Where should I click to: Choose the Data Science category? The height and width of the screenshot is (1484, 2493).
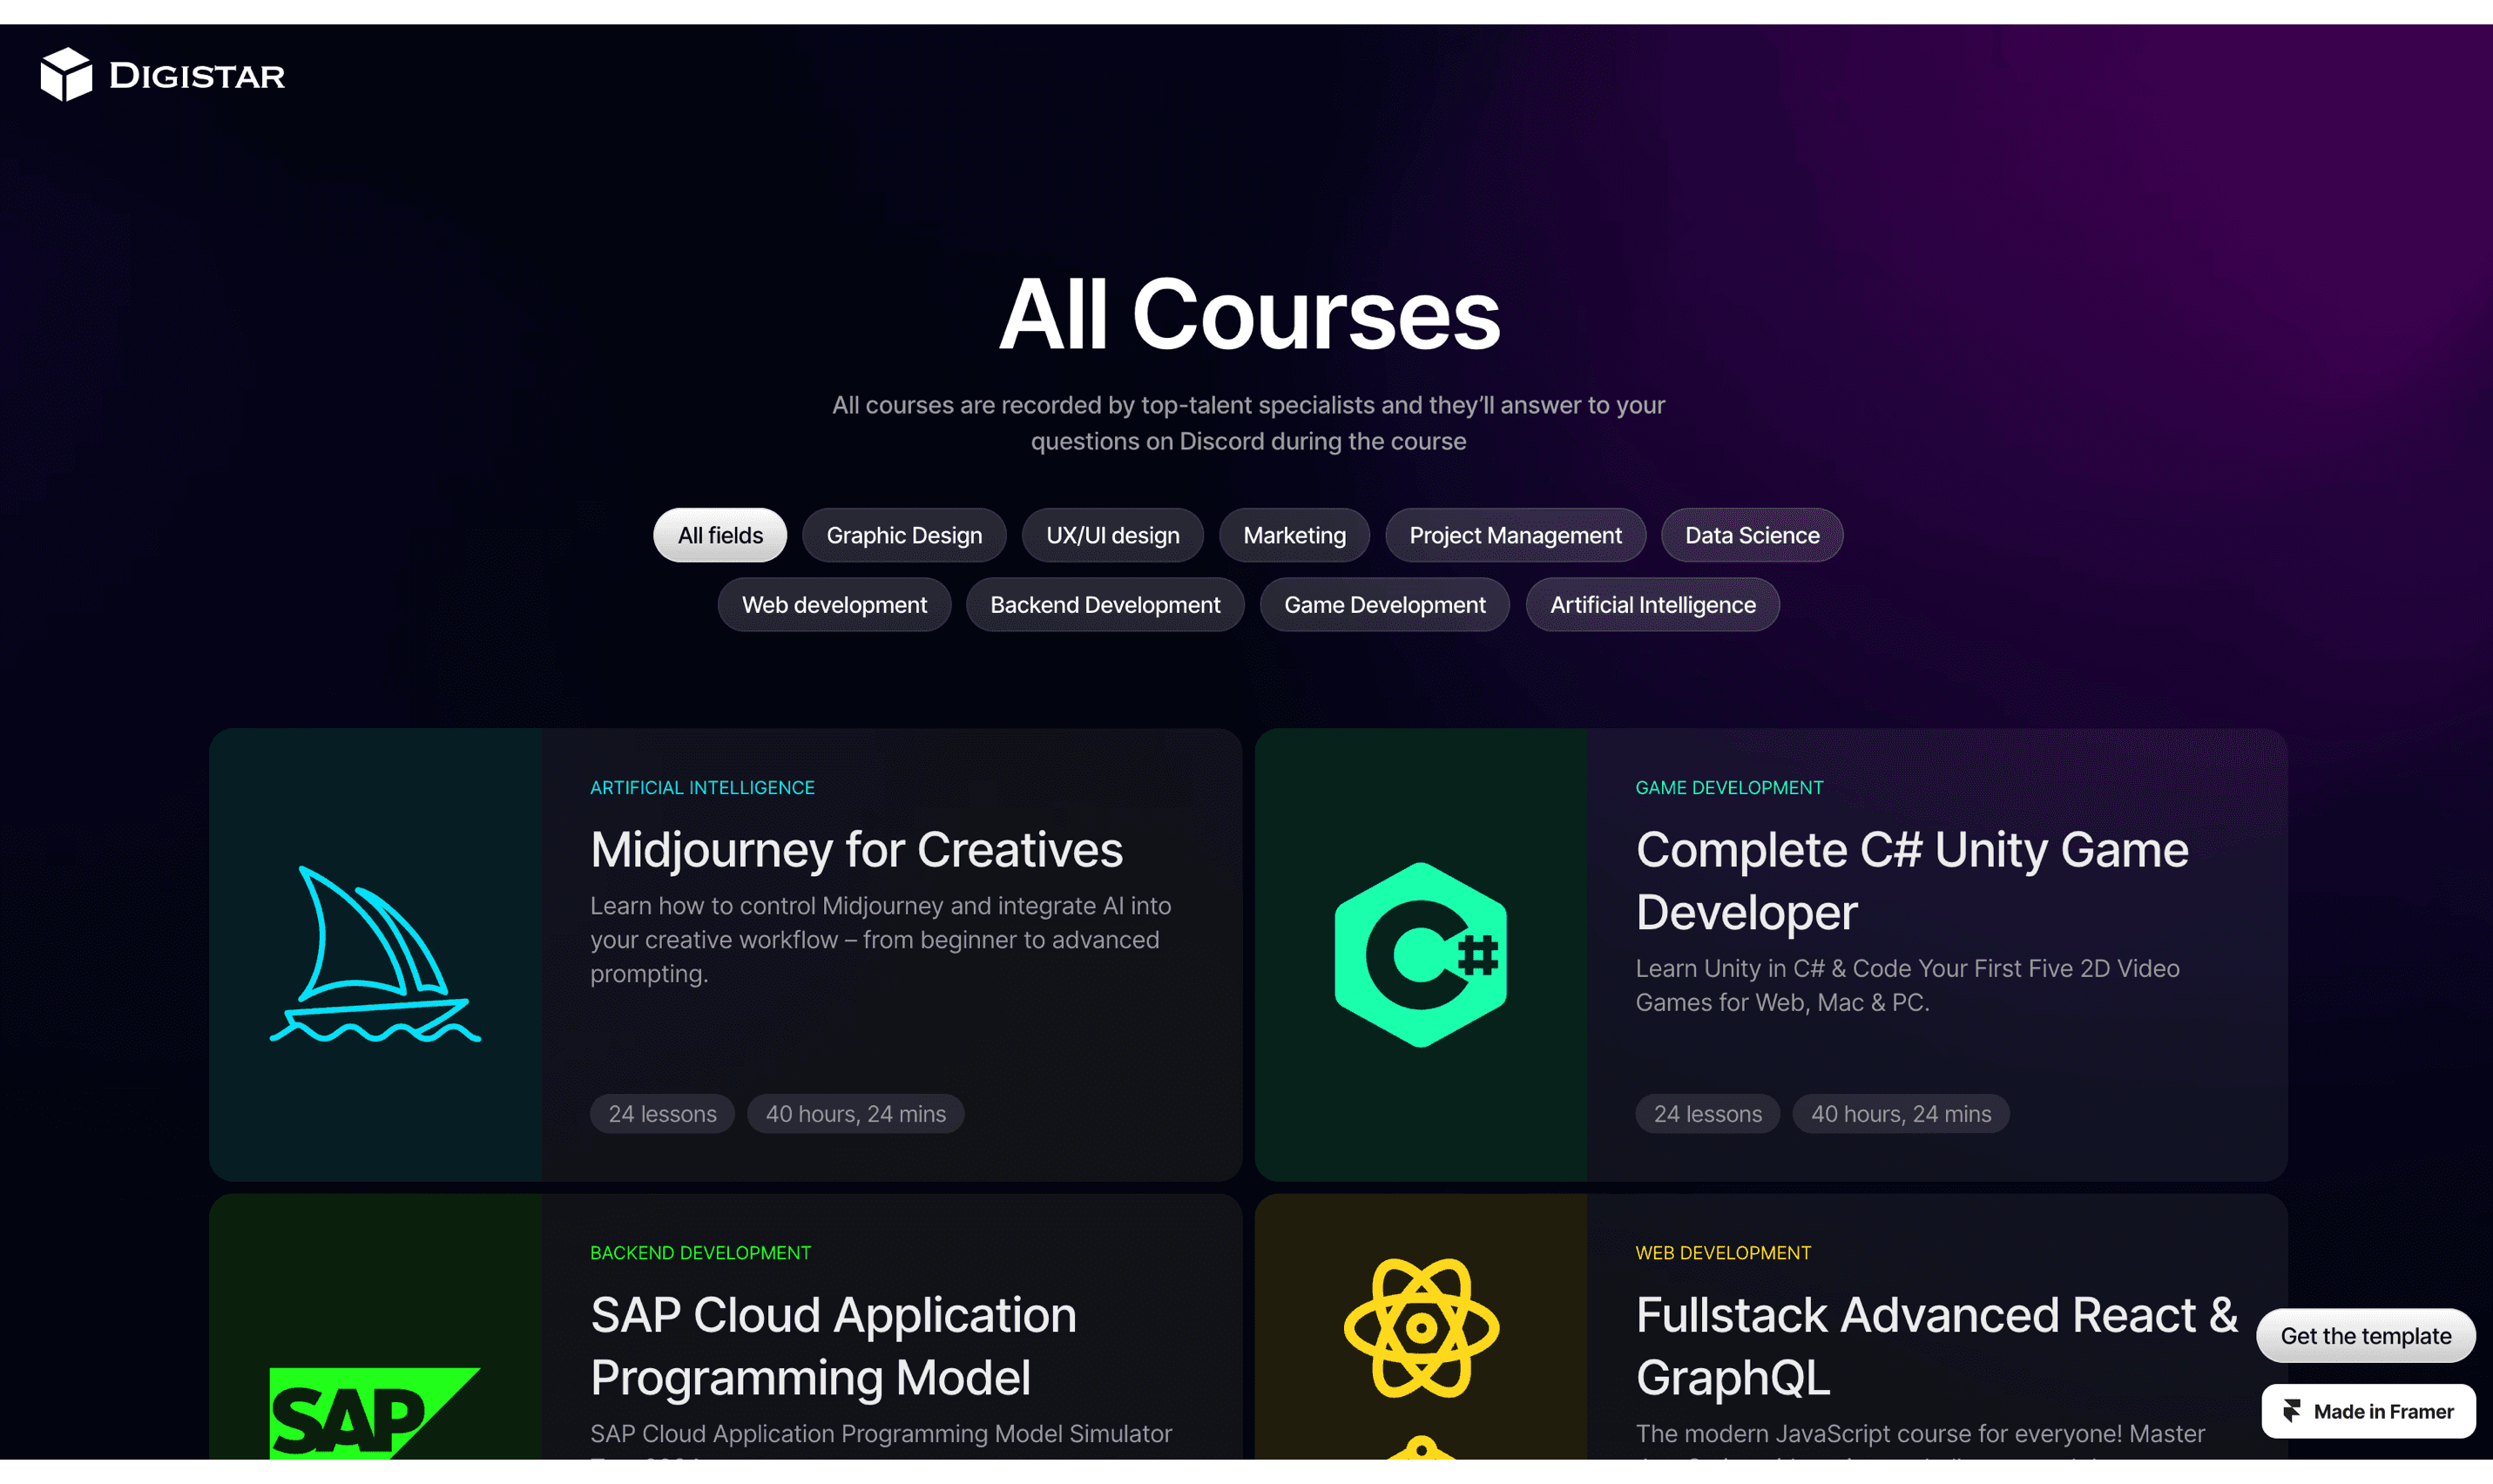pyautogui.click(x=1751, y=535)
